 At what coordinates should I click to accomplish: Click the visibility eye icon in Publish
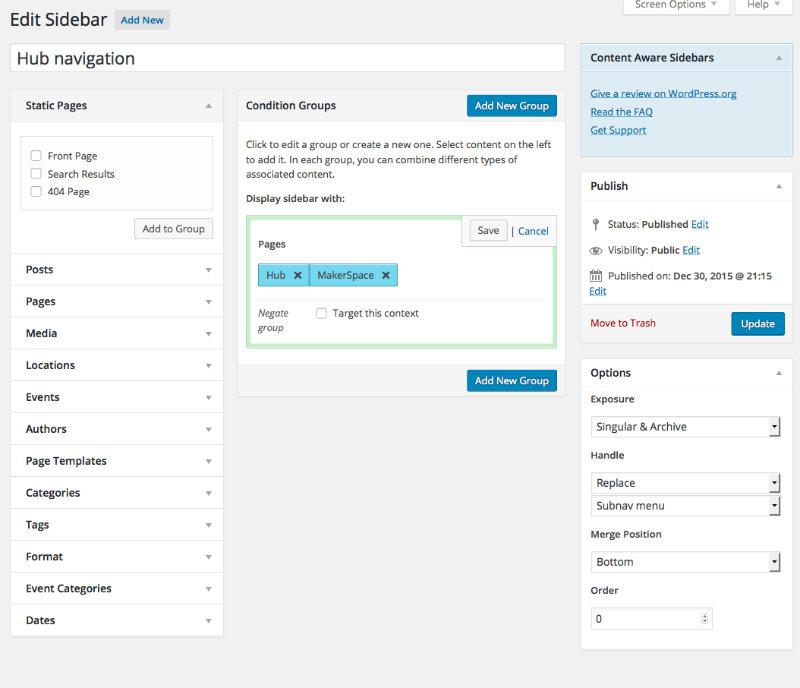595,251
